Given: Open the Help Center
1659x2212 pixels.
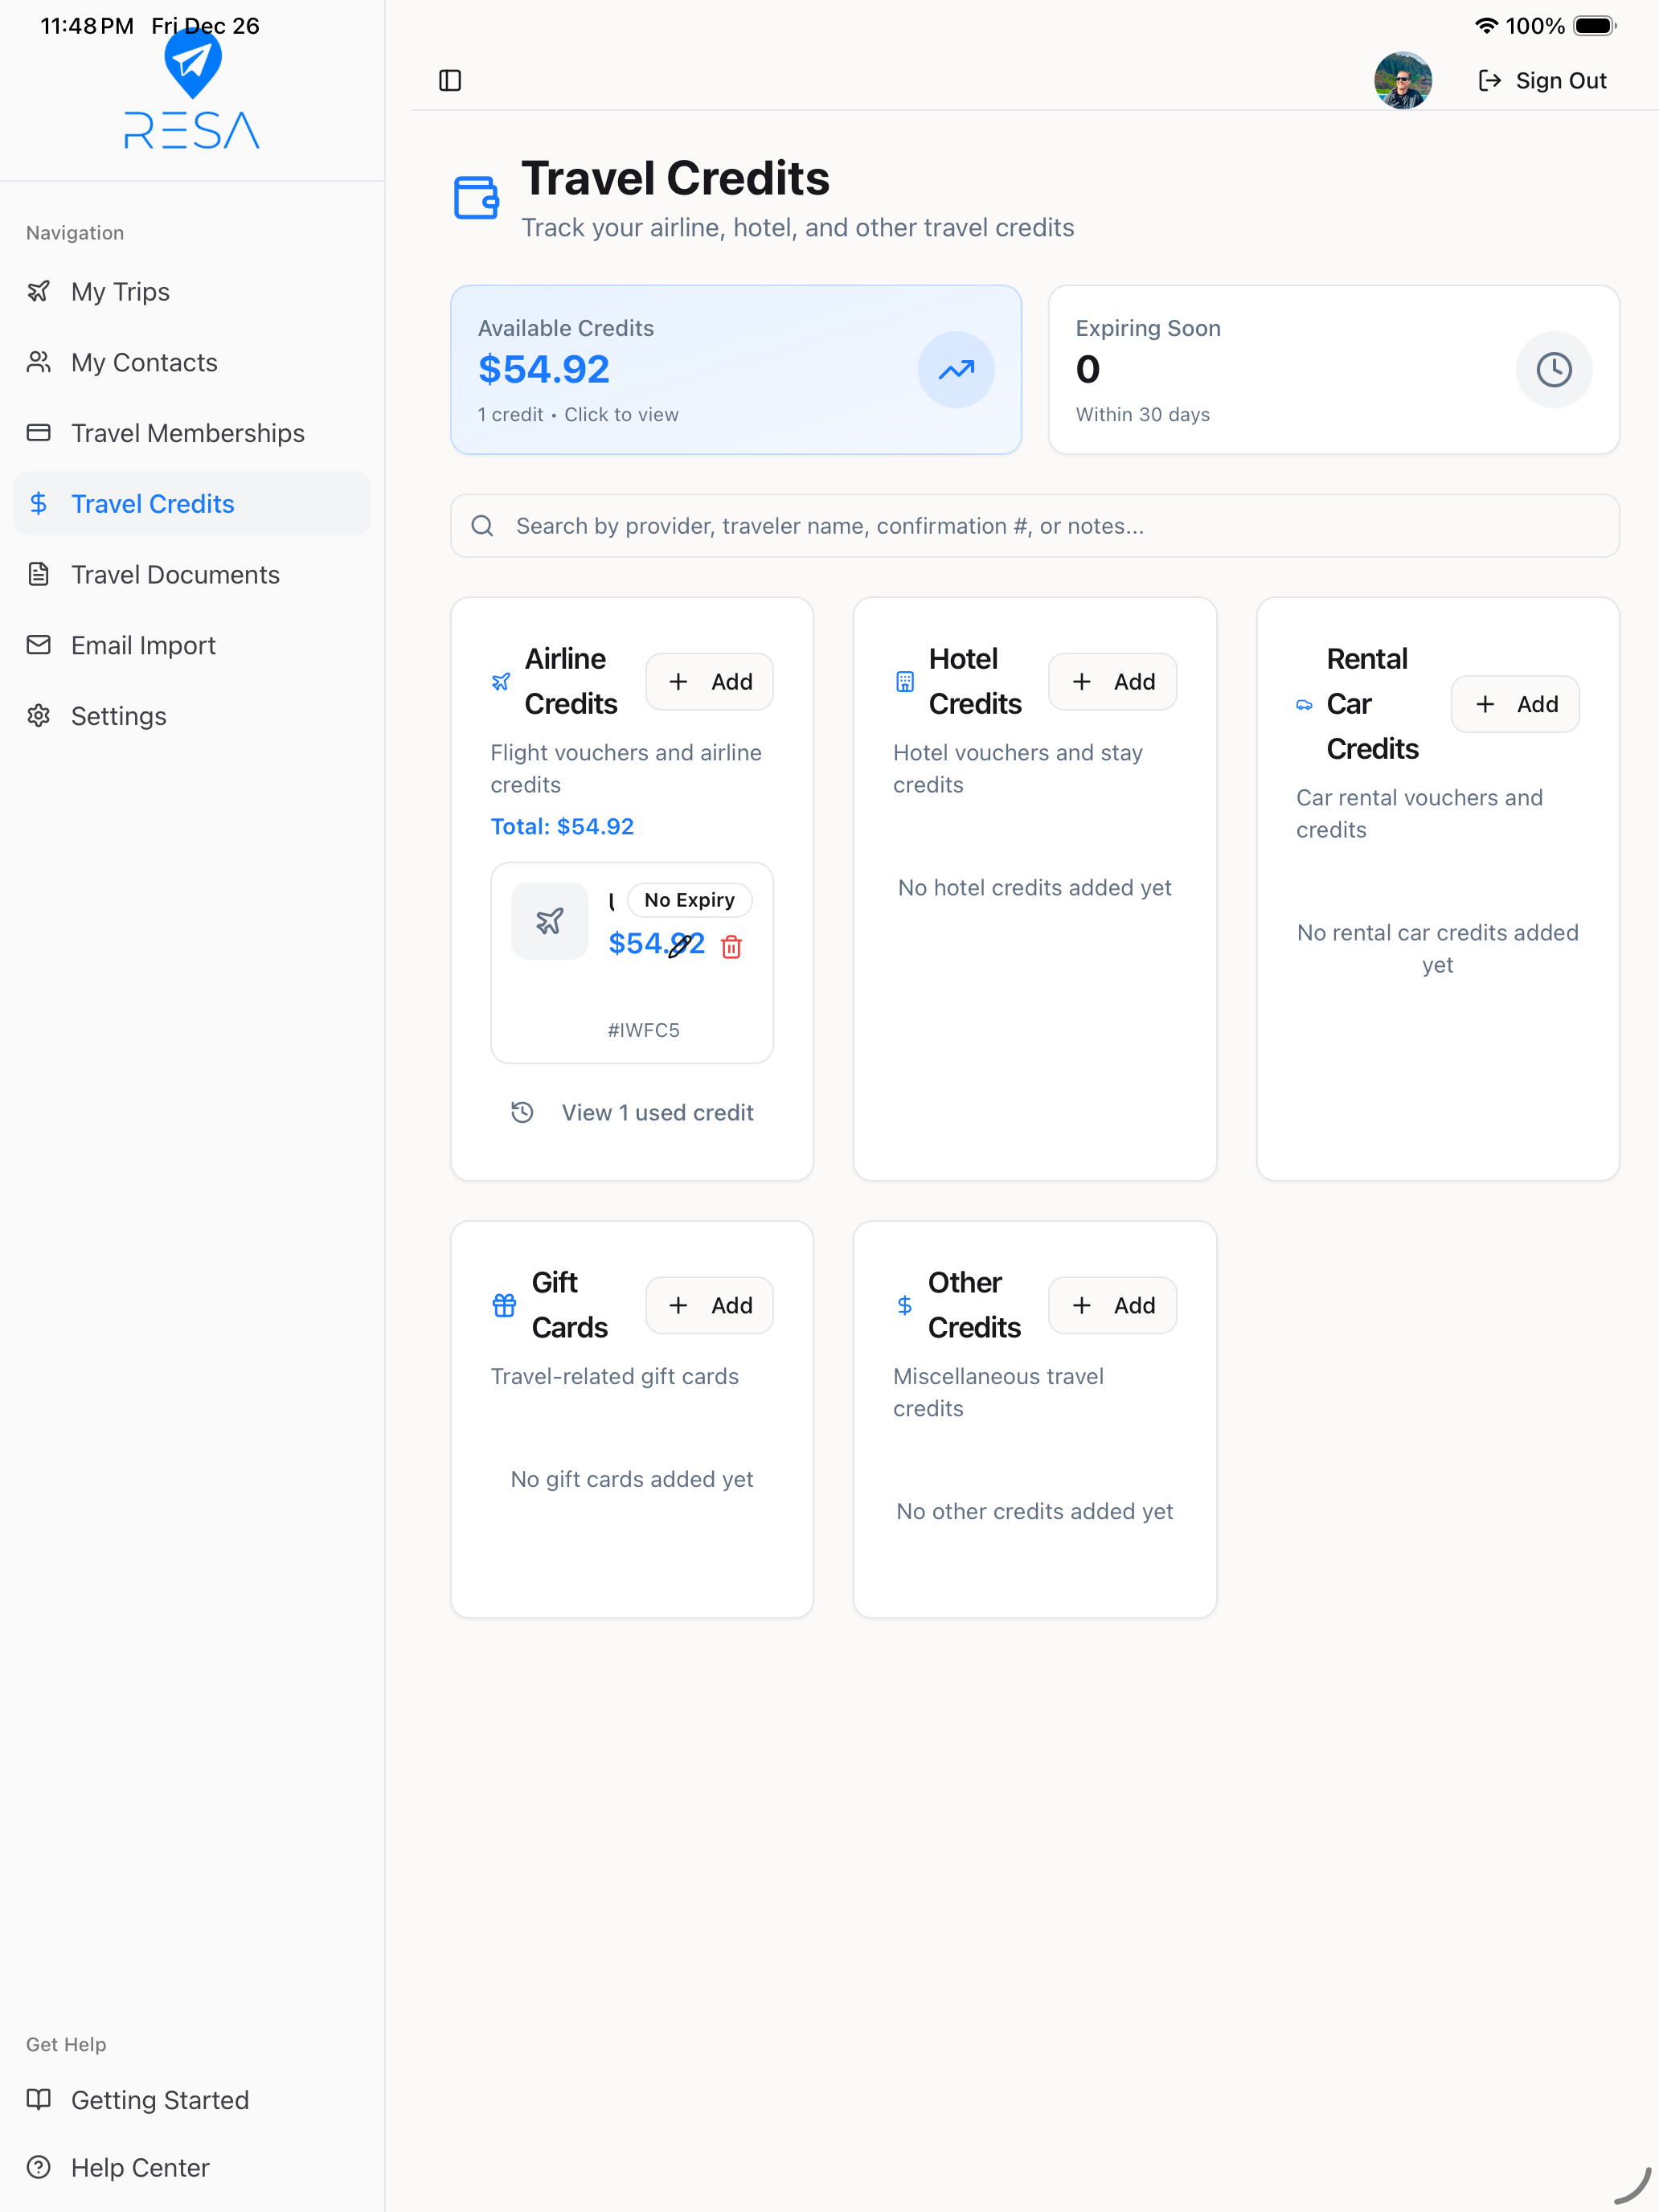Looking at the screenshot, I should coord(192,2167).
